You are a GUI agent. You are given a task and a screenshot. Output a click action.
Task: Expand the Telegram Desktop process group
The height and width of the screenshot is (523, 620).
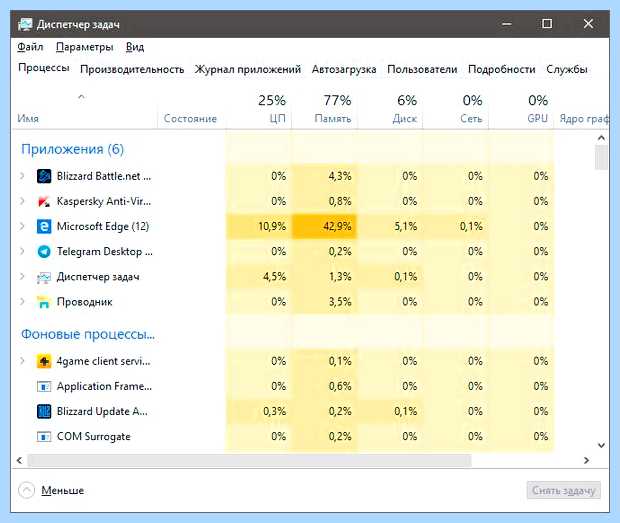tap(22, 251)
